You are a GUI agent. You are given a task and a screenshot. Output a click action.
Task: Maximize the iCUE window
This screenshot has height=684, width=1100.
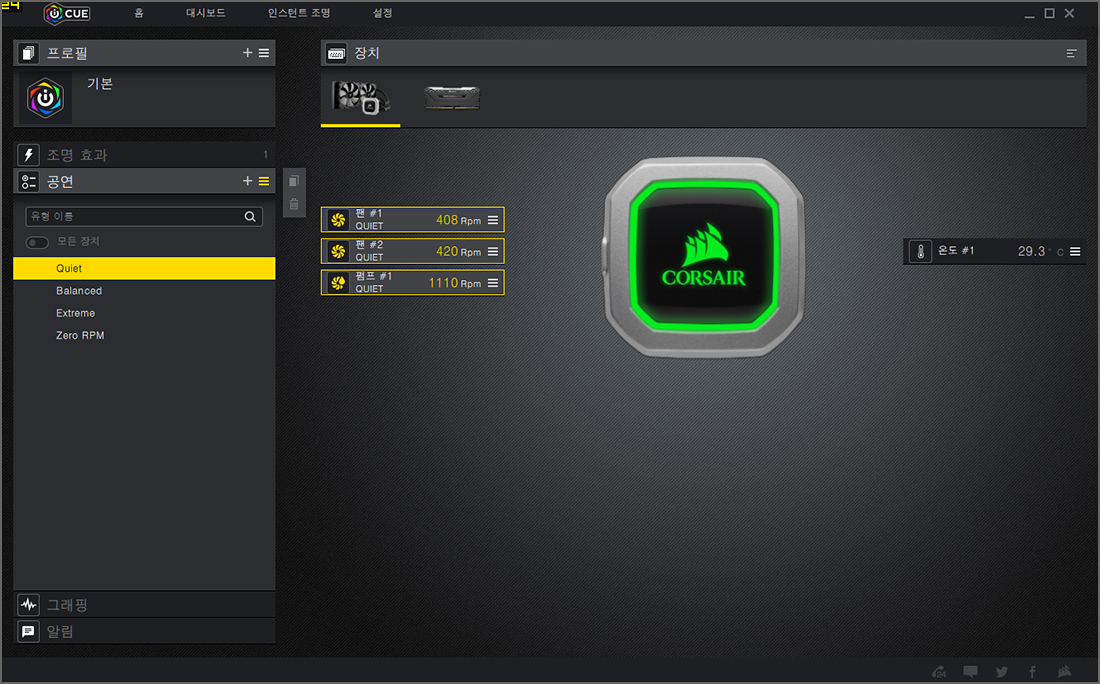[1049, 13]
